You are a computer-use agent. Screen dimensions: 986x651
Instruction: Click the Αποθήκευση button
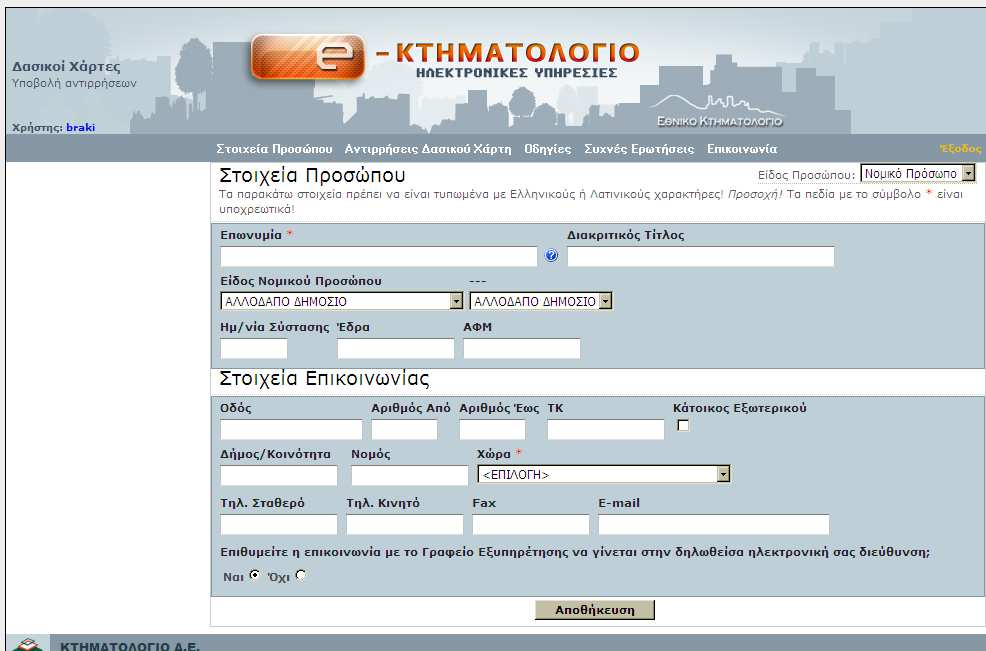595,609
